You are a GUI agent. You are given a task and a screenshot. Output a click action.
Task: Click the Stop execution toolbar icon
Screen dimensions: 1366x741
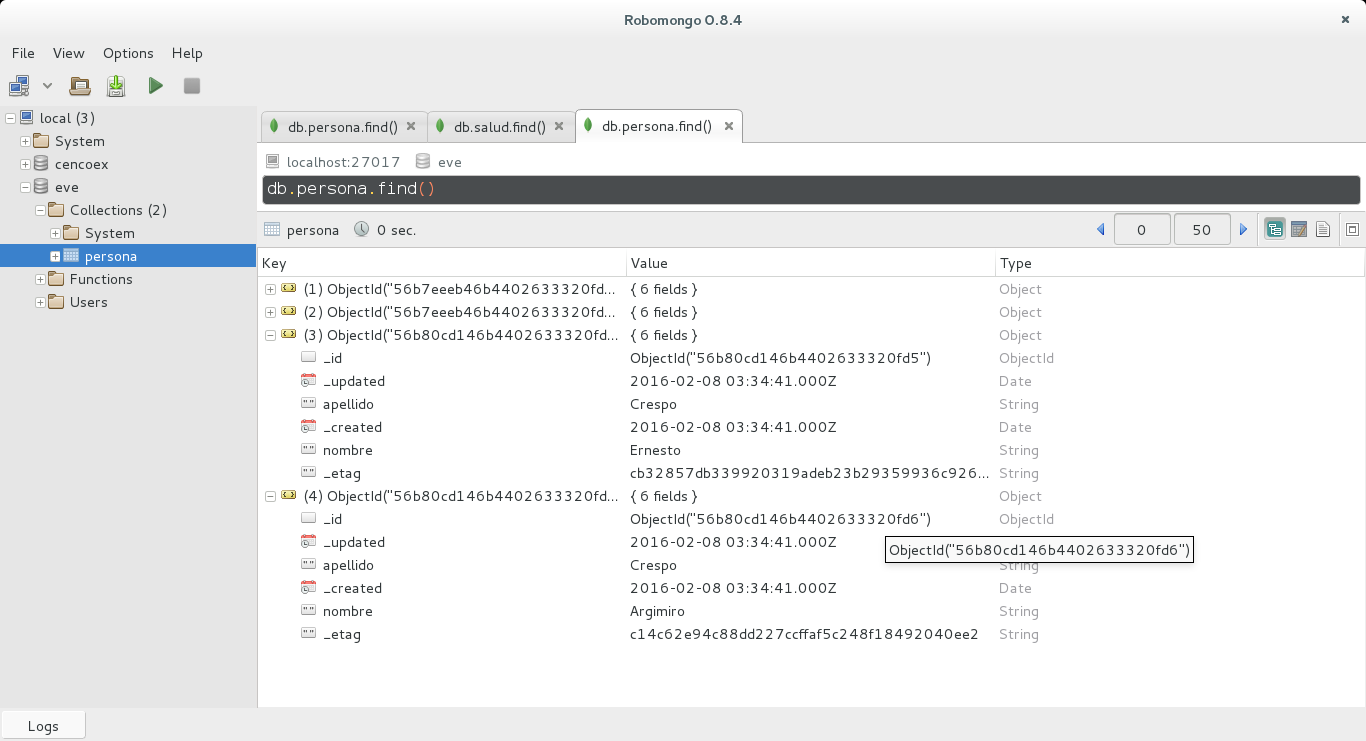pos(192,86)
